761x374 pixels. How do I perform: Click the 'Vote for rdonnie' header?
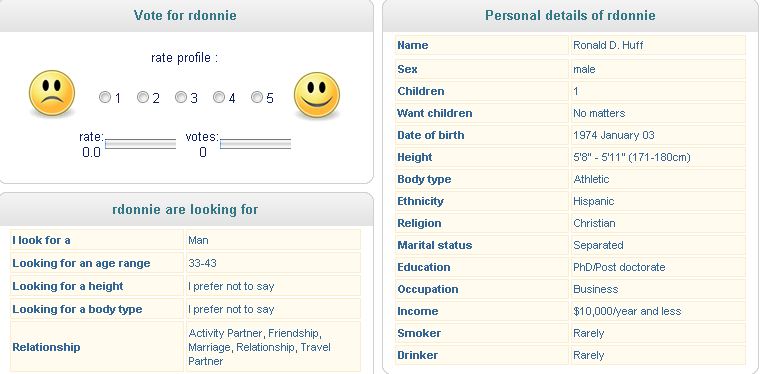tap(185, 15)
